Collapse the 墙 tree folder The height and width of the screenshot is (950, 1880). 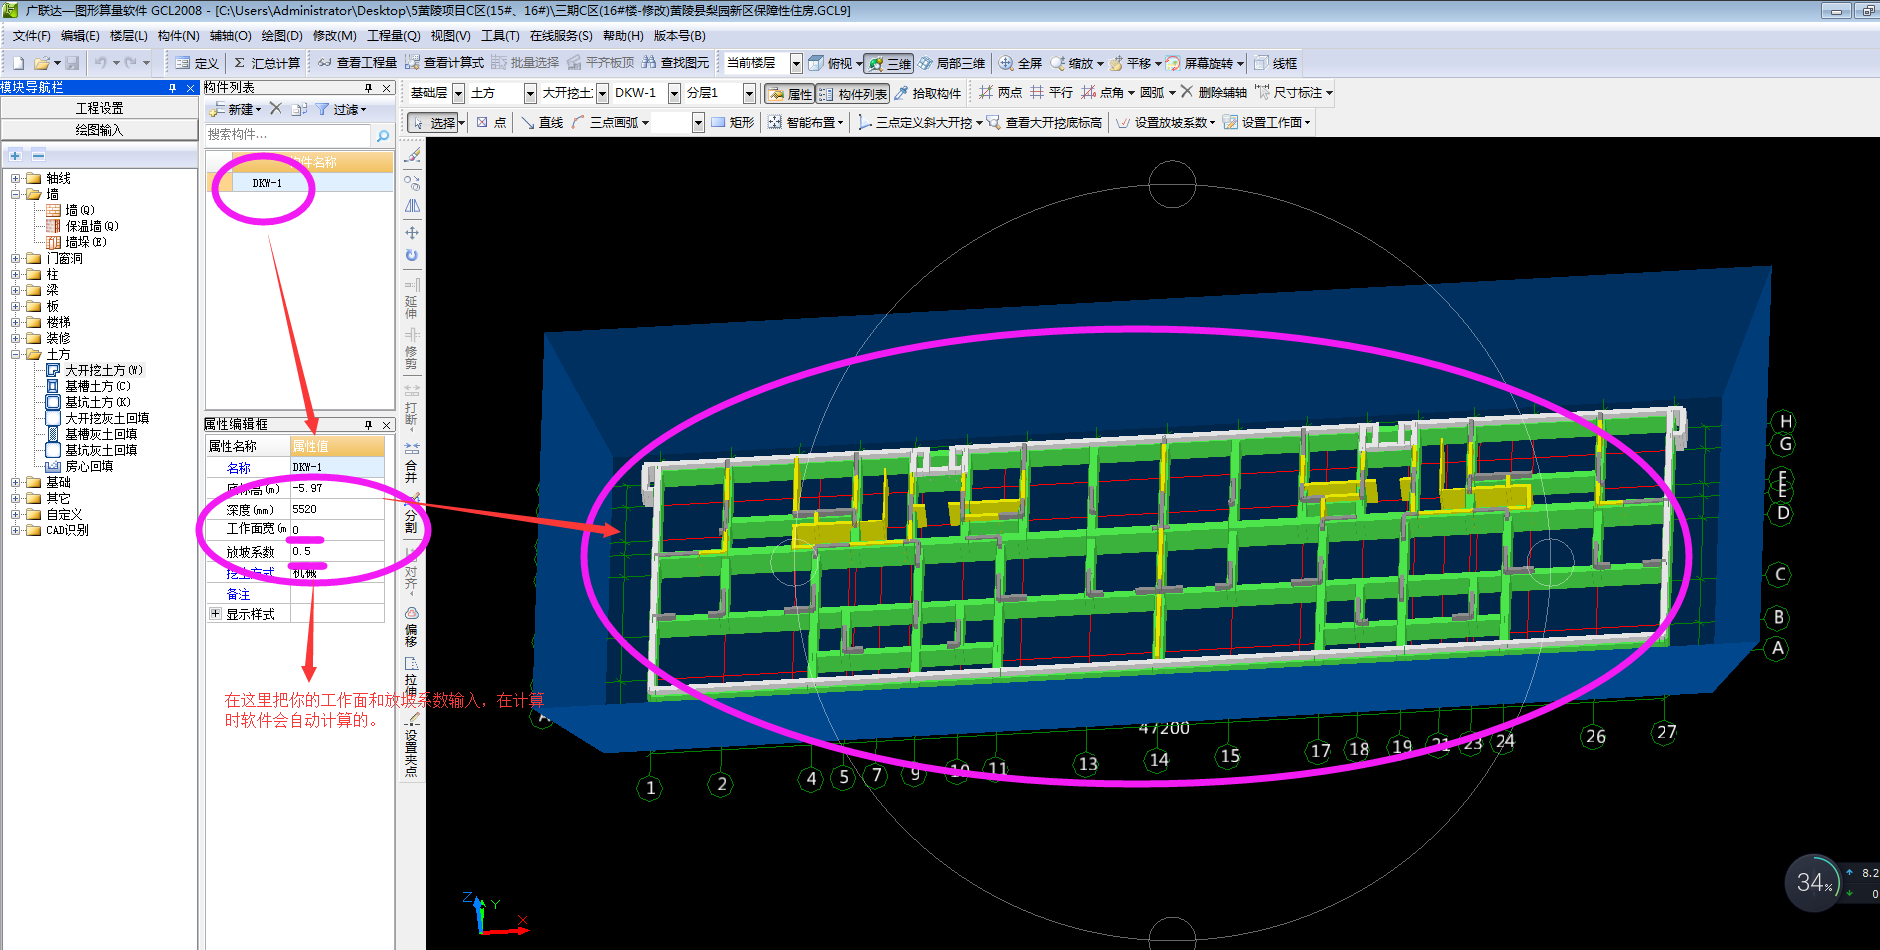(x=16, y=194)
